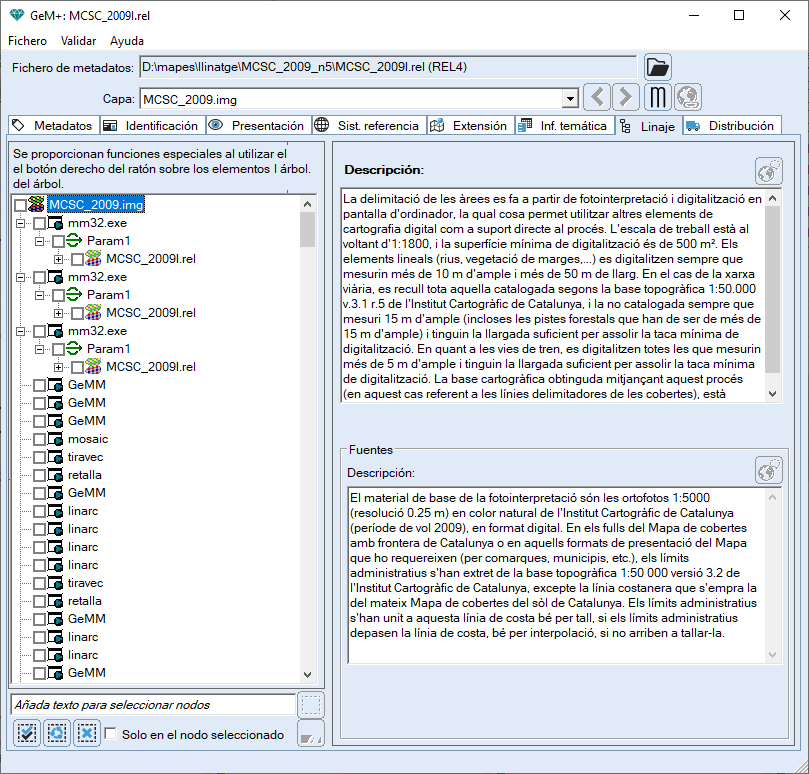Screen dimensions: 809x774
Task: Go to next layer with right arrow
Action: [626, 97]
